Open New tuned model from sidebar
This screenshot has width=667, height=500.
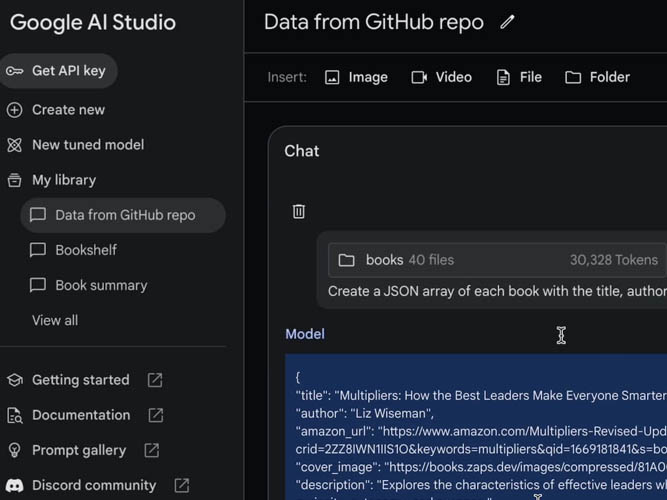pyautogui.click(x=88, y=145)
